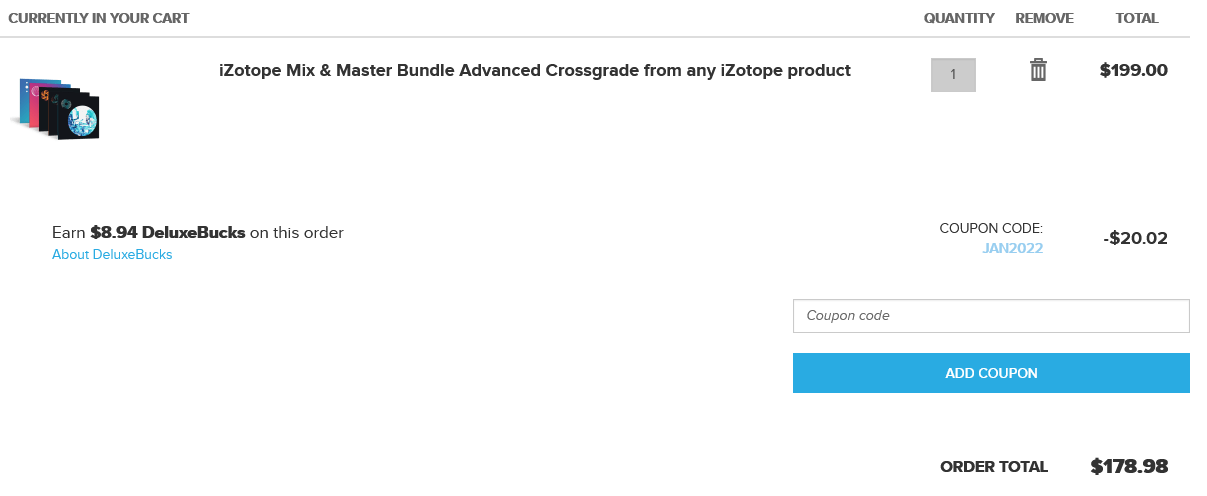Open the iZotope Mix & Master Bundle title
Screen dimensions: 1207x496
(x=535, y=71)
